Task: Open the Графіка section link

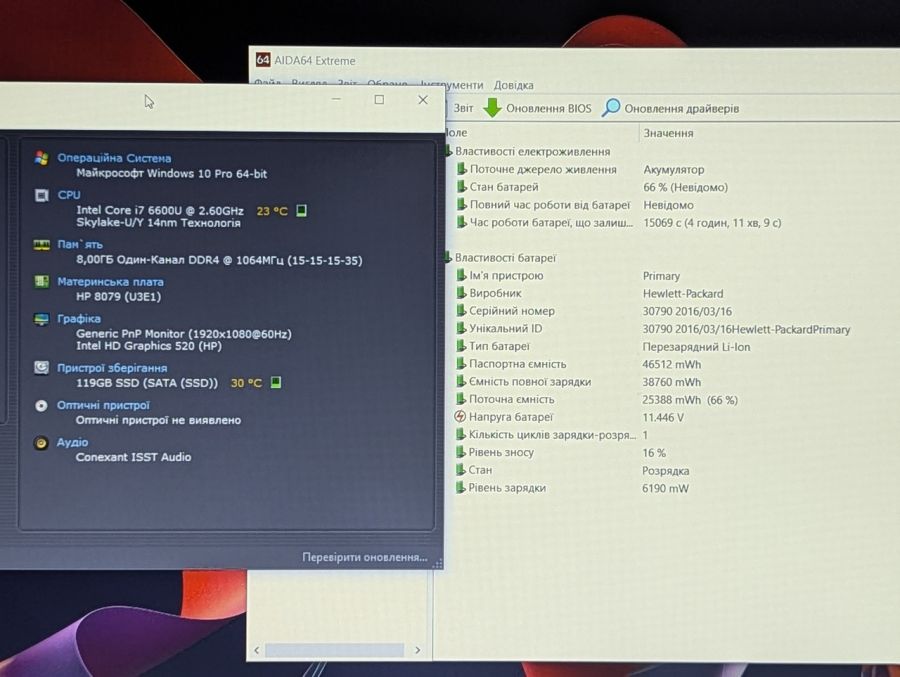Action: click(79, 319)
